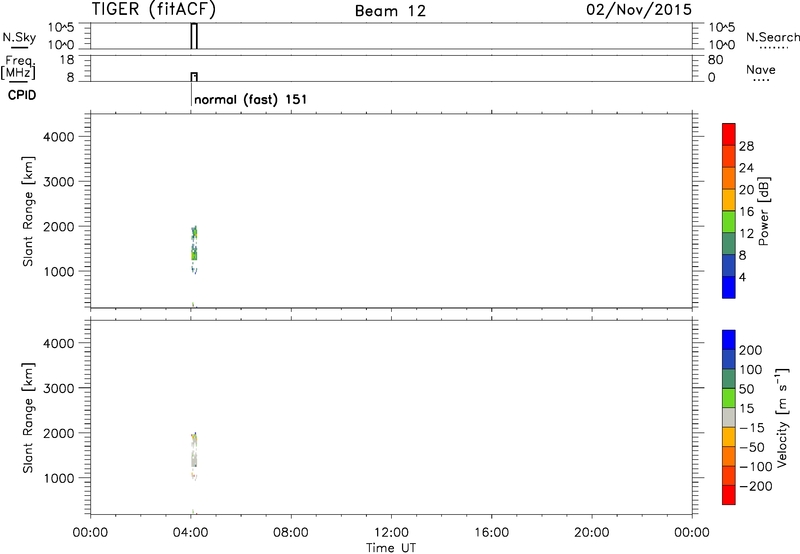The image size is (800, 554).
Task: Click the green 12-16 dB Power colorbar segment
Action: coord(729,221)
